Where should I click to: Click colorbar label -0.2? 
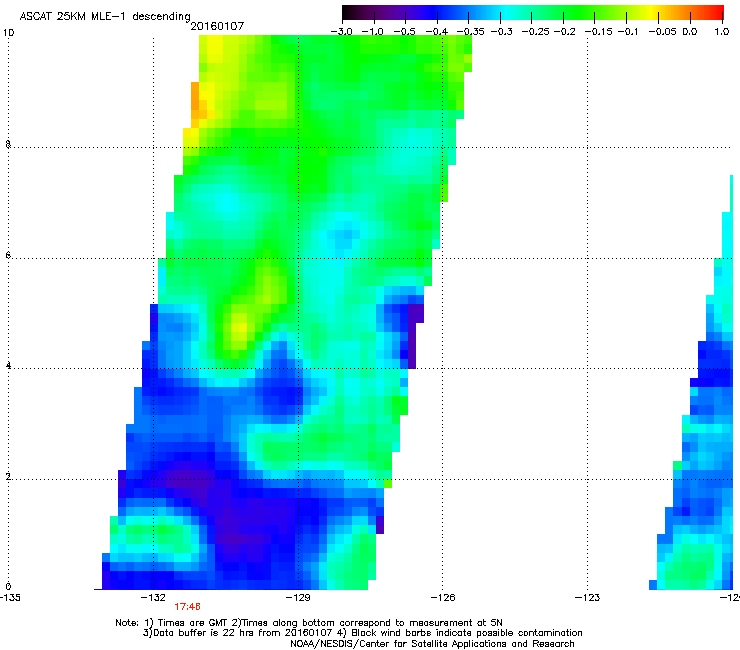coord(564,32)
